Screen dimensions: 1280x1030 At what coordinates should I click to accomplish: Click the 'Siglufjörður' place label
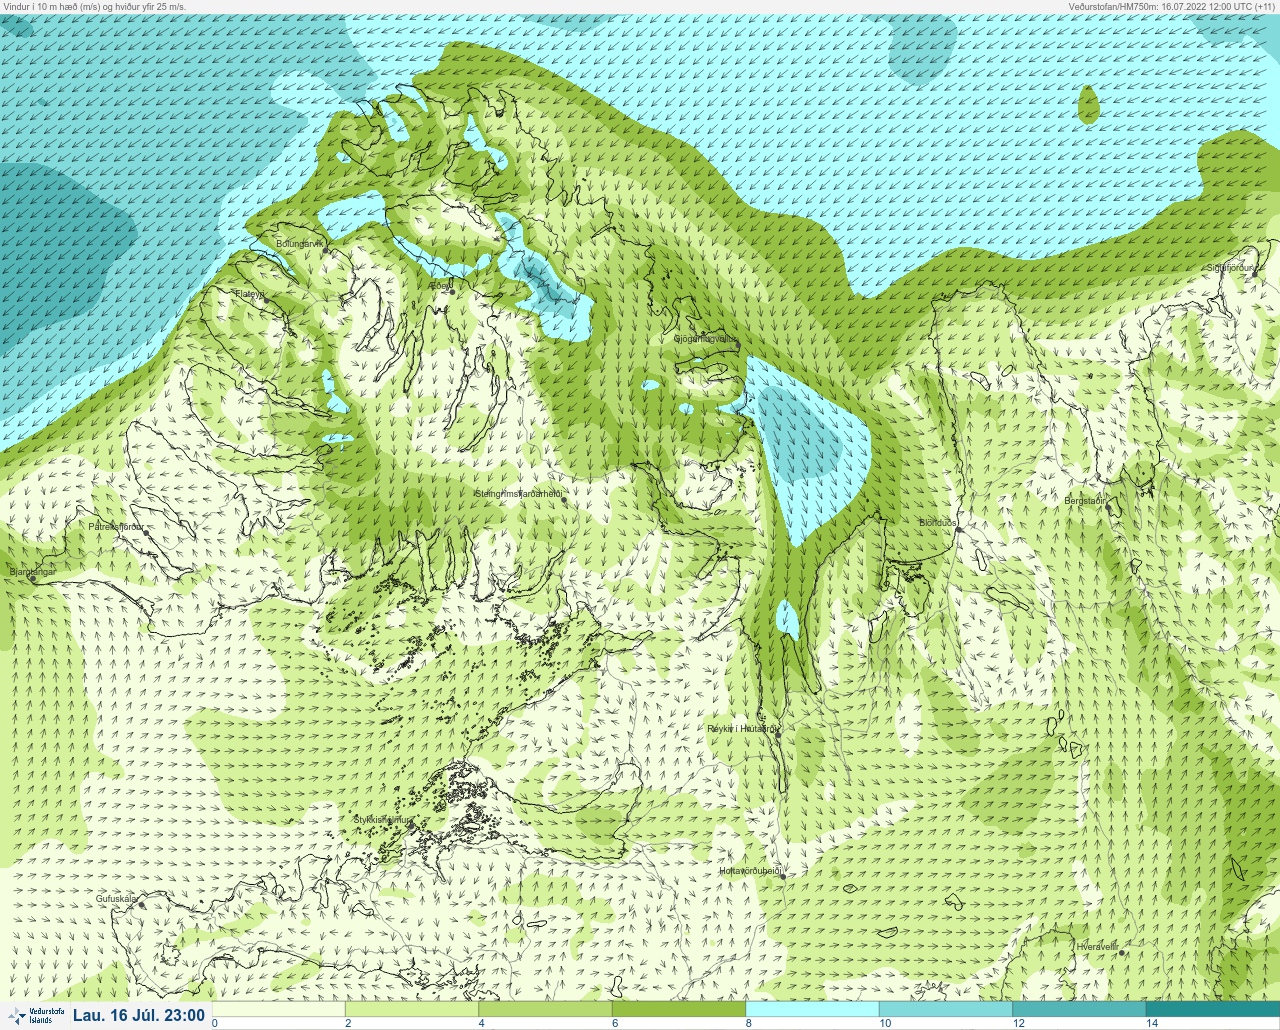pos(1231,268)
